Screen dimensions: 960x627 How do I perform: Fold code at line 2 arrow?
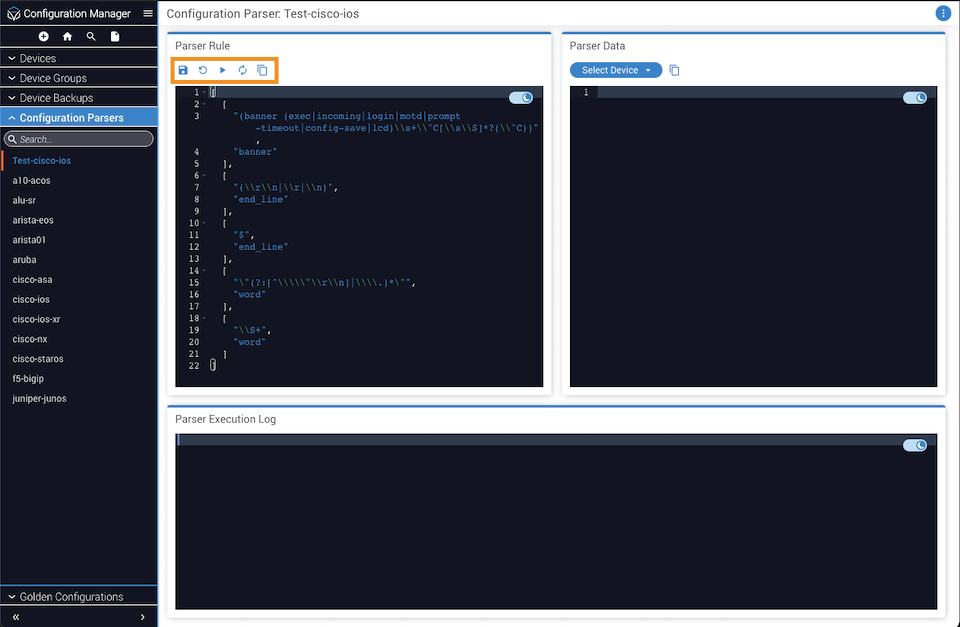coord(204,104)
